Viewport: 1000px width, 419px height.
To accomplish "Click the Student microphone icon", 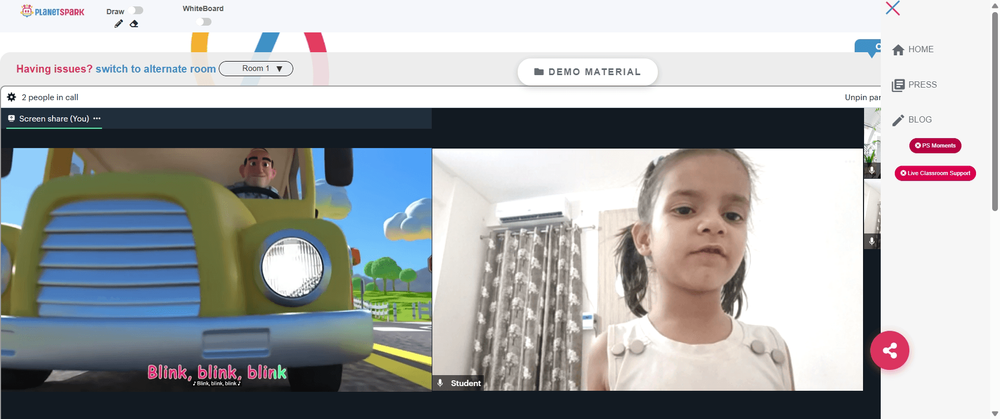I will (x=439, y=383).
